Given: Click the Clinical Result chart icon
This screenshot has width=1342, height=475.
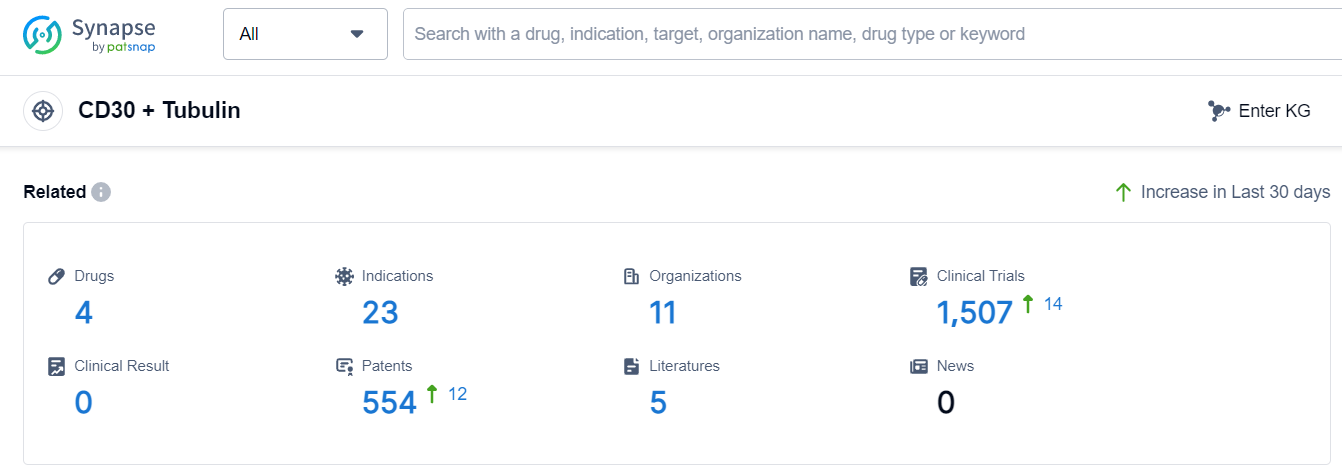Looking at the screenshot, I should click(x=57, y=366).
